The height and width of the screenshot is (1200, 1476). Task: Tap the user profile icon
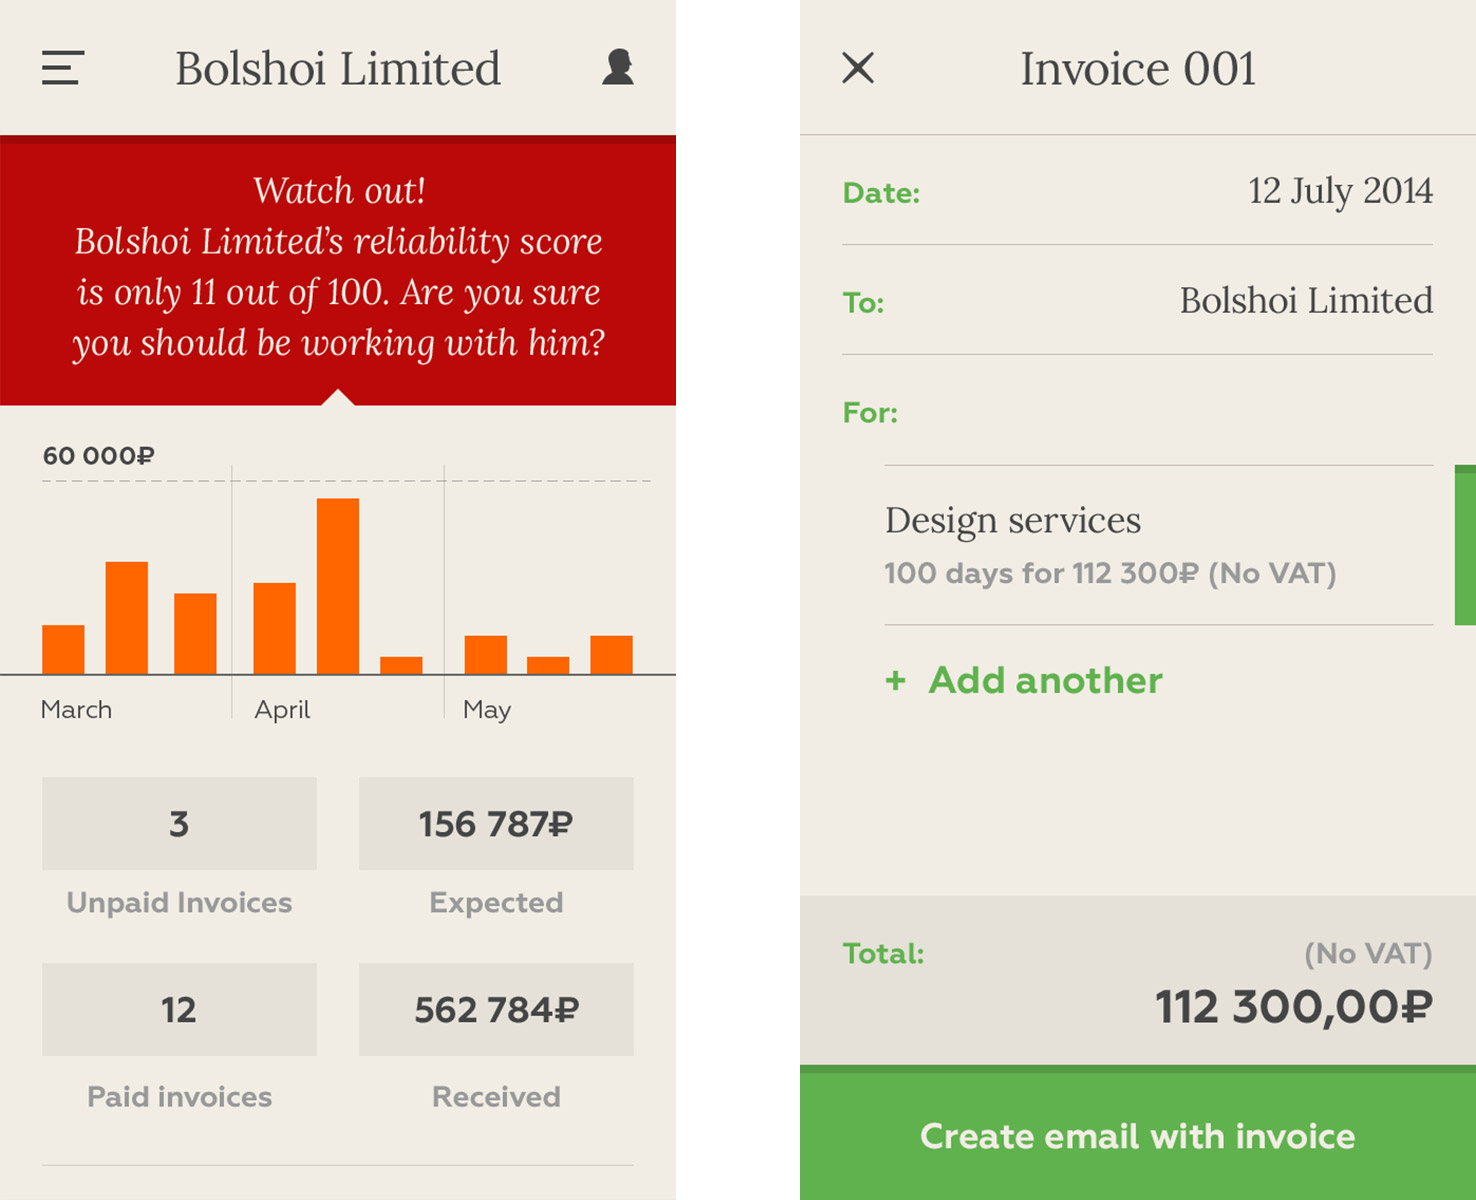(618, 67)
